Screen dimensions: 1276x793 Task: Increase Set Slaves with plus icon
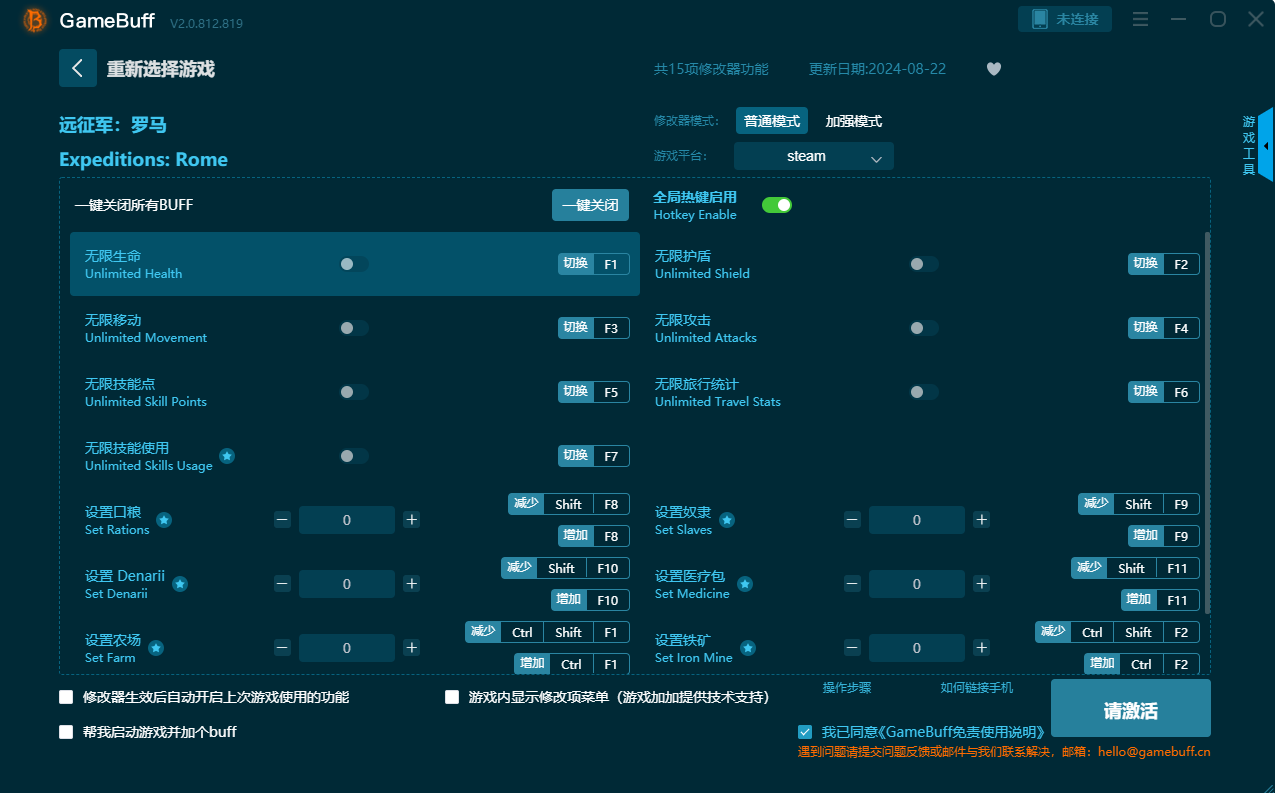click(982, 520)
